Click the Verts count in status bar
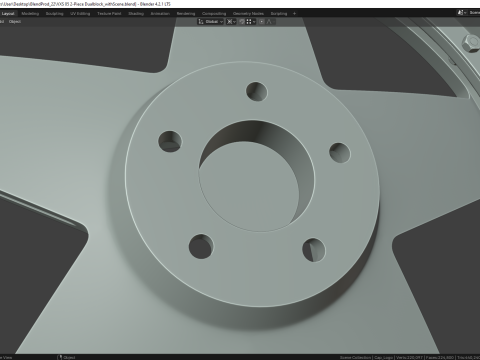The height and width of the screenshot is (360, 480). point(409,357)
